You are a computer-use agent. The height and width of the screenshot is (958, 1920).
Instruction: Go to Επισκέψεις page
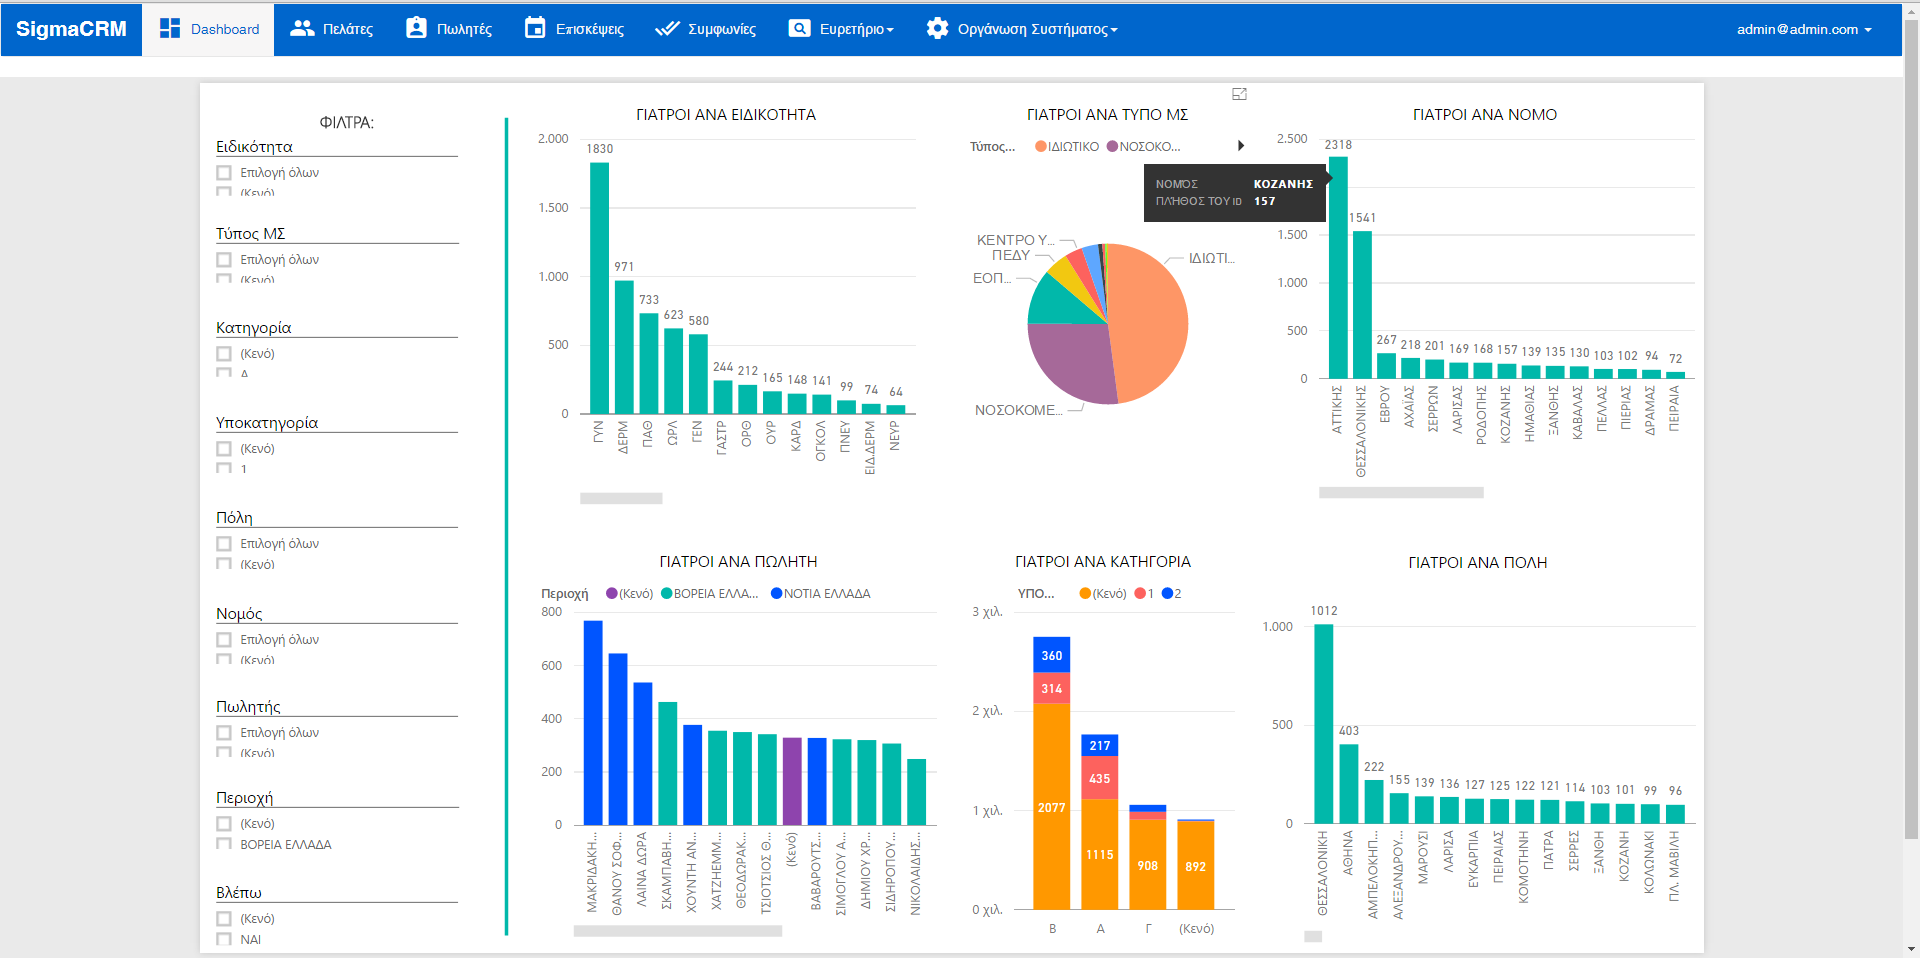574,29
